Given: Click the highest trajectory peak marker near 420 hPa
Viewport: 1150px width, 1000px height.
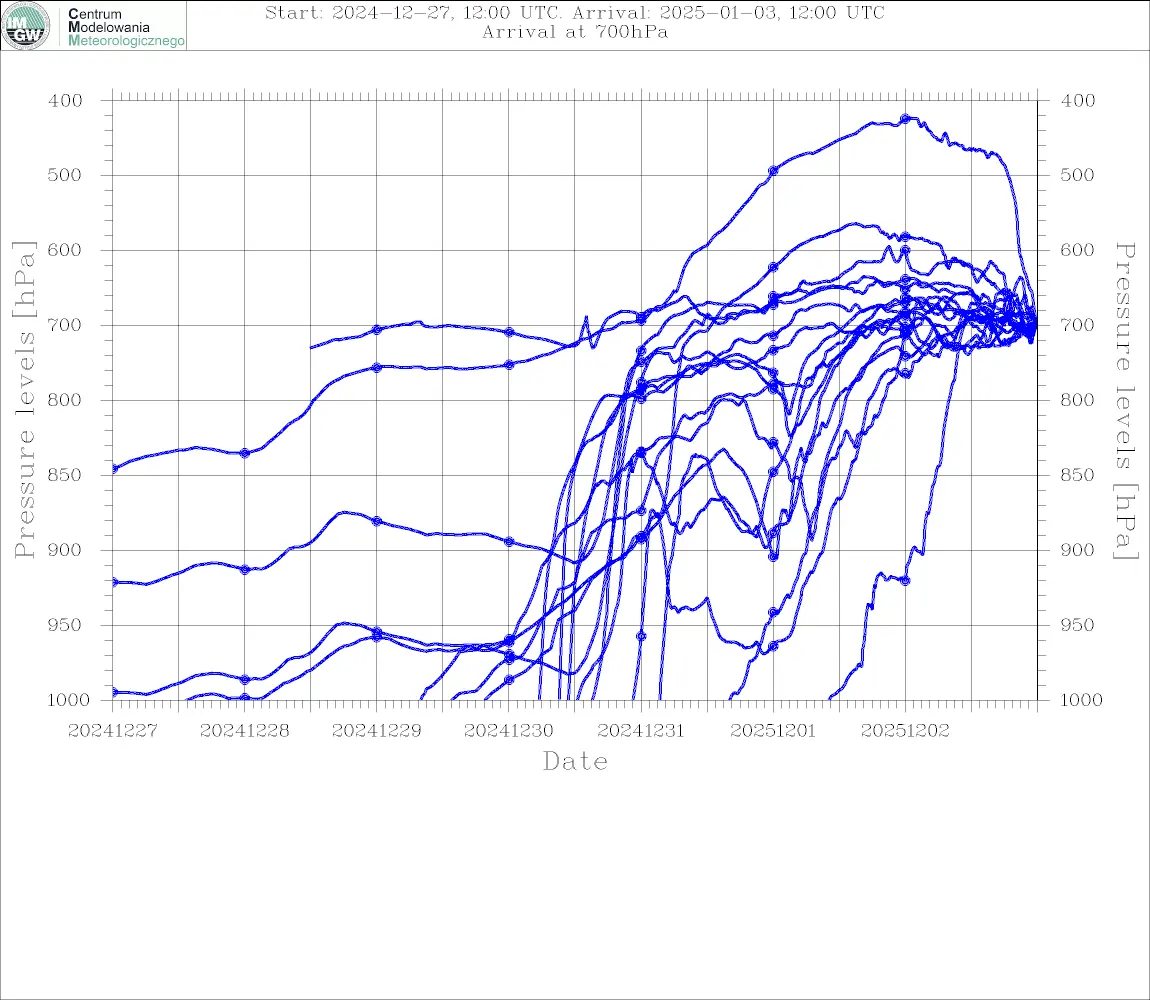Looking at the screenshot, I should click(905, 119).
